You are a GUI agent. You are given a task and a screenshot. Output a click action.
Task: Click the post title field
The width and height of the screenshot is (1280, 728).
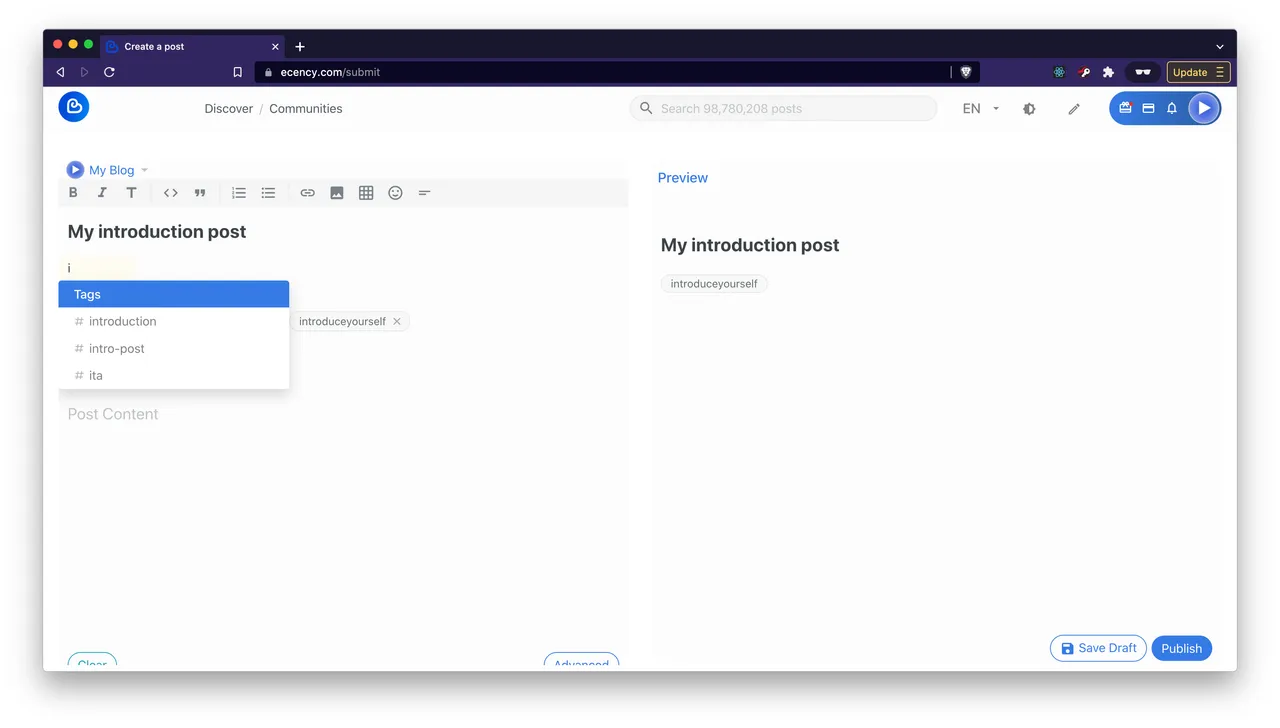(343, 231)
